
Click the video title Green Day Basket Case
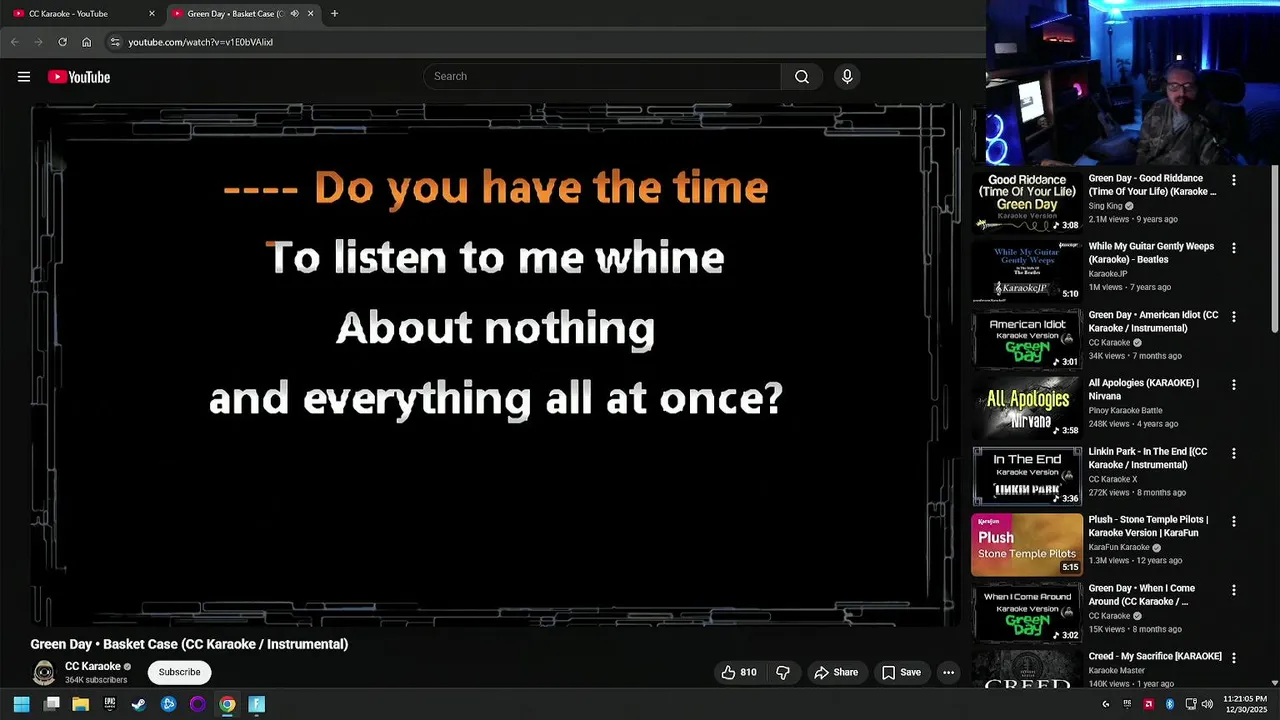(x=189, y=644)
